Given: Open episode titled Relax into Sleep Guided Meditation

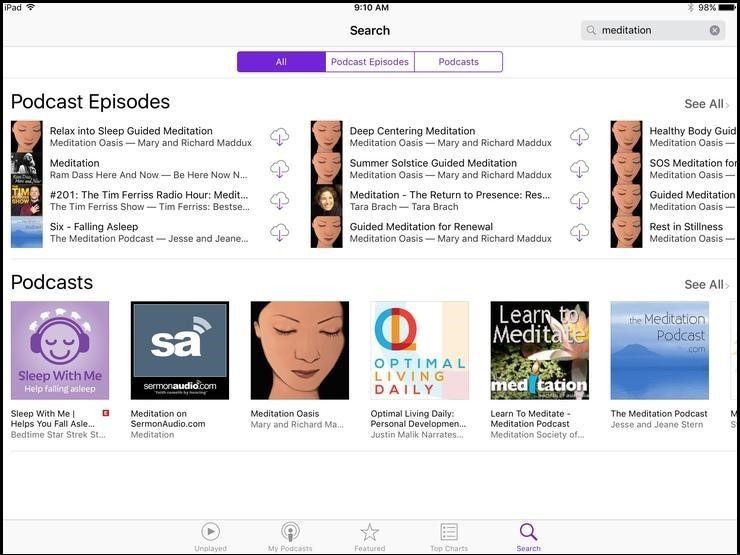Looking at the screenshot, I should click(x=131, y=131).
